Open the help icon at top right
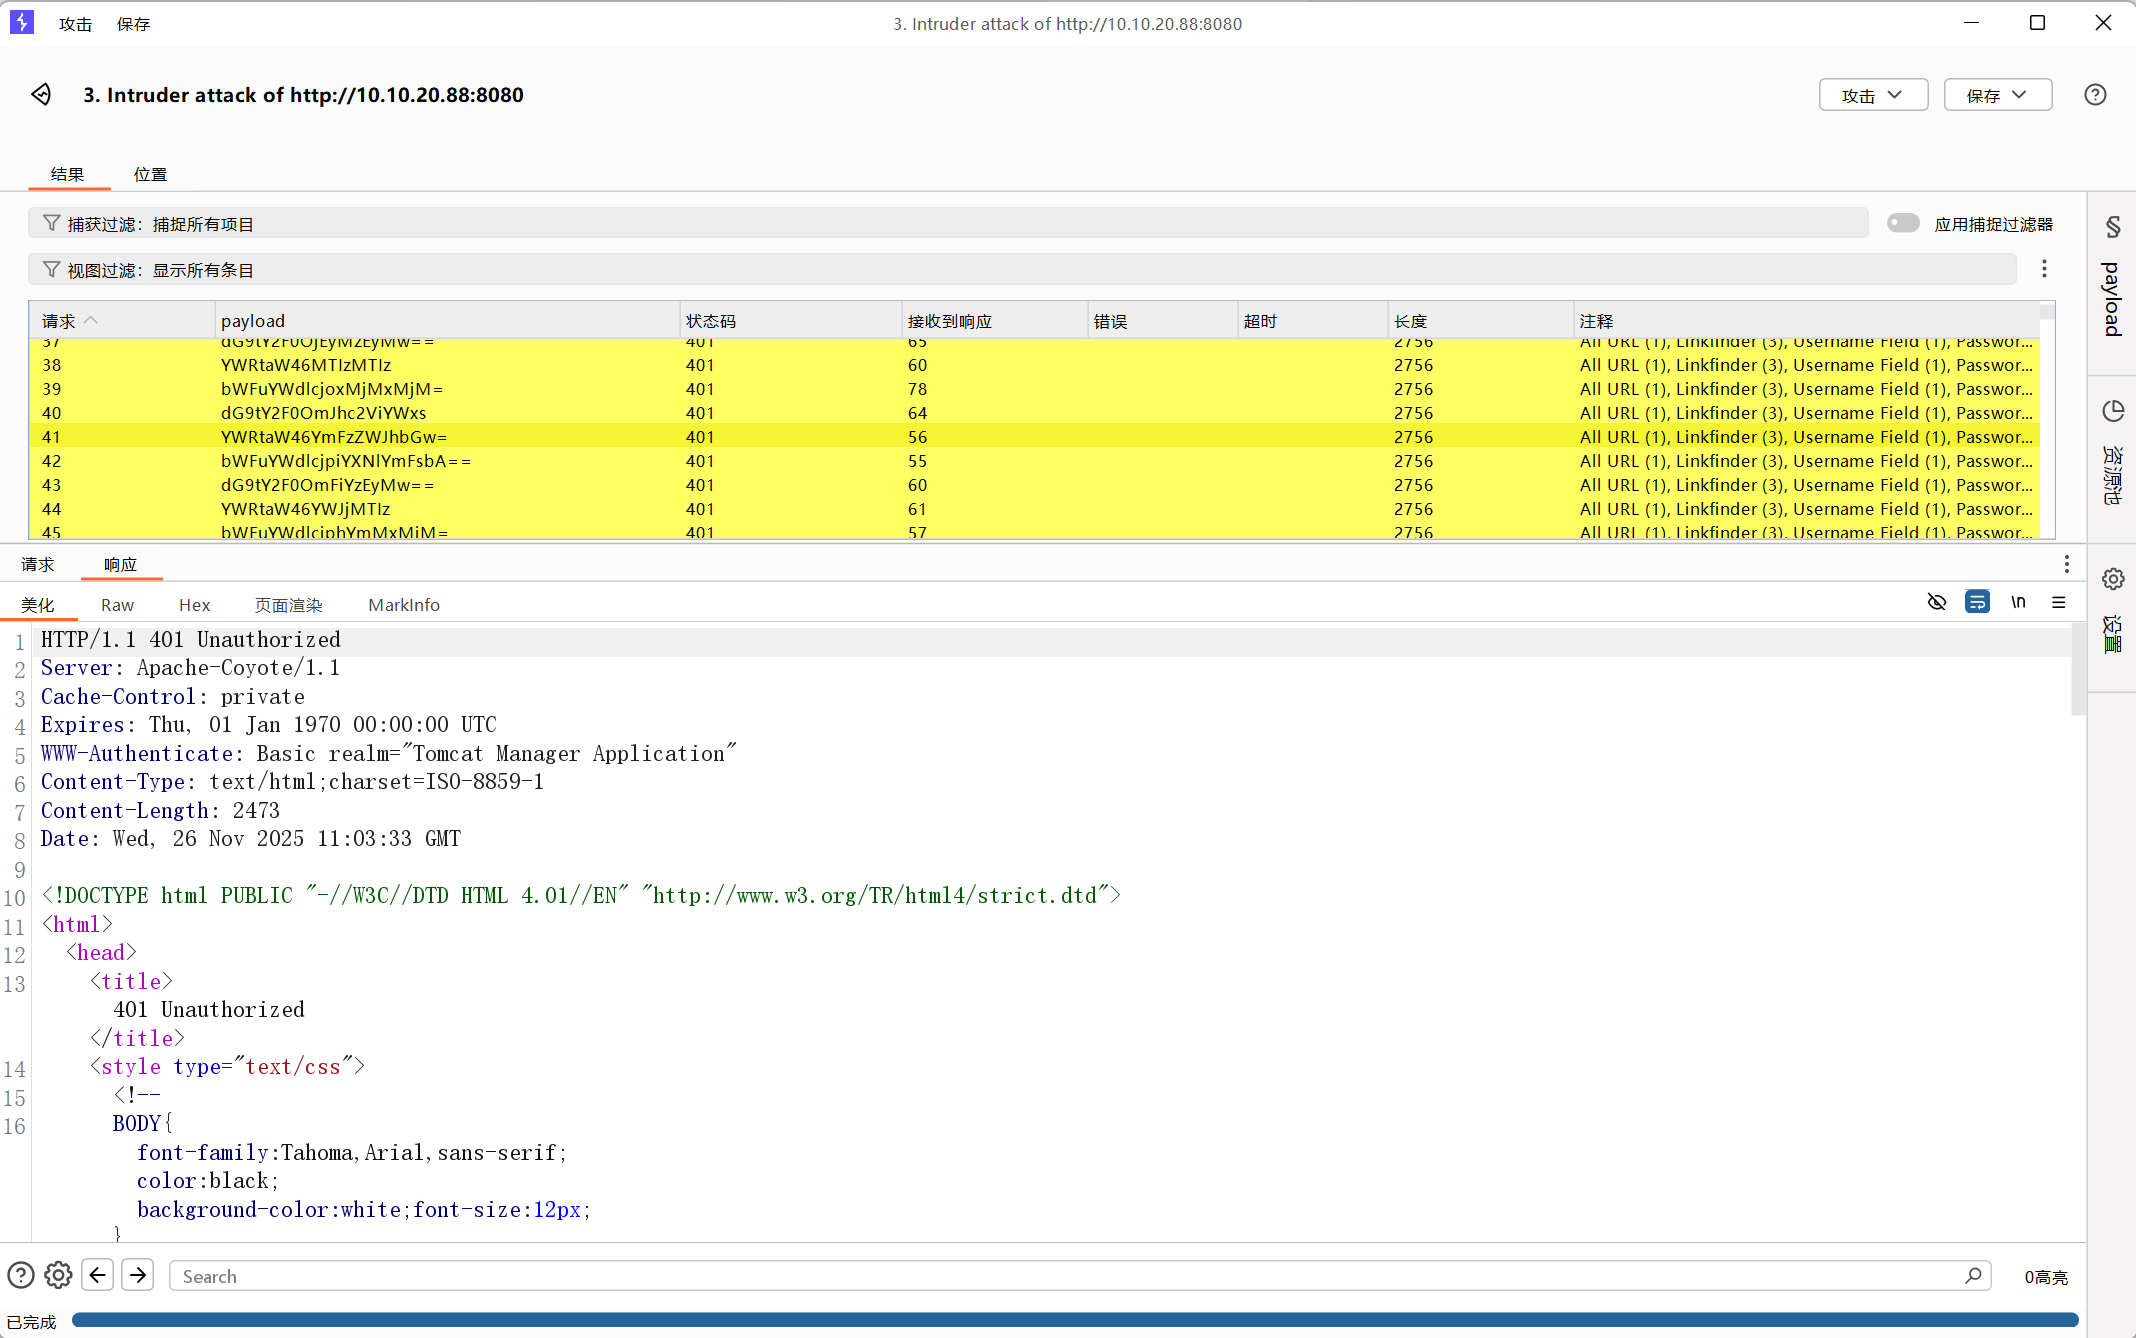The image size is (2136, 1338). (x=2095, y=95)
